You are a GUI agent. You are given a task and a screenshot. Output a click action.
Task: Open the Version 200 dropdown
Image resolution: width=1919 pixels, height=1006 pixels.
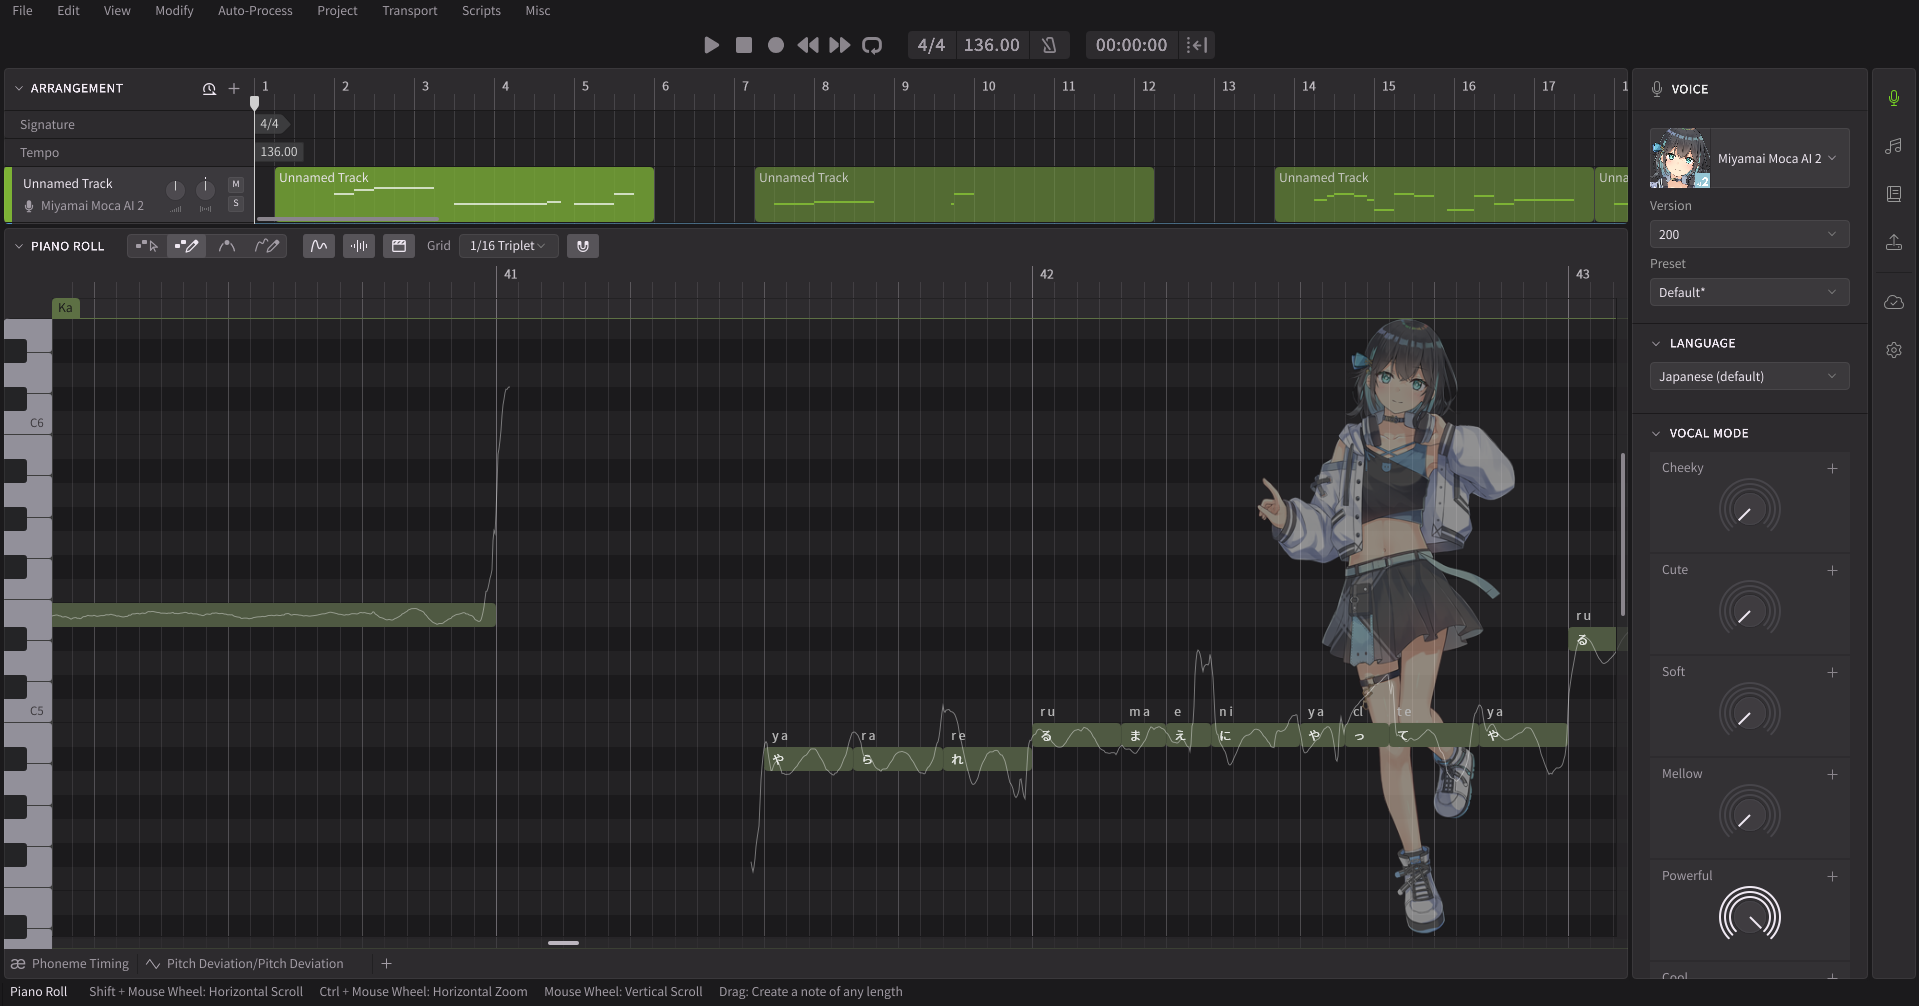(x=1749, y=234)
